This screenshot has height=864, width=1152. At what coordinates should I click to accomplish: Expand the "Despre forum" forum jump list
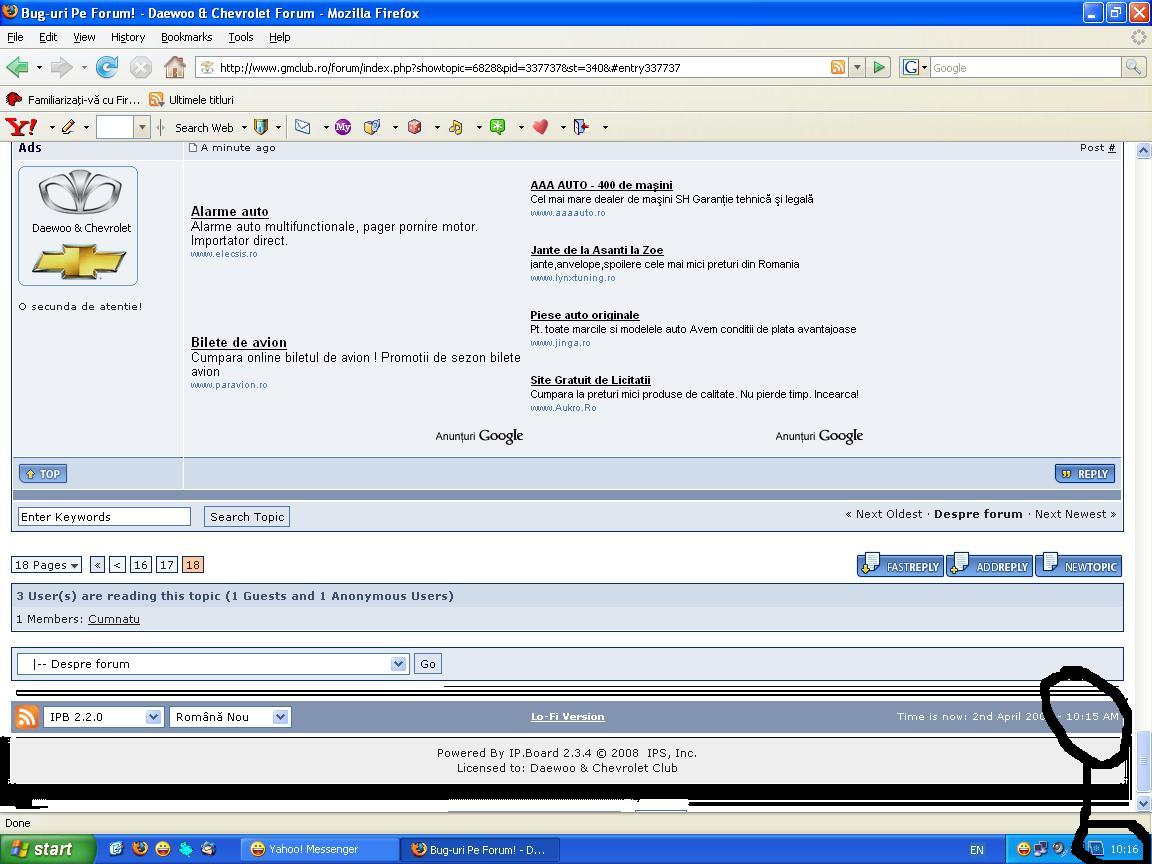click(x=212, y=664)
